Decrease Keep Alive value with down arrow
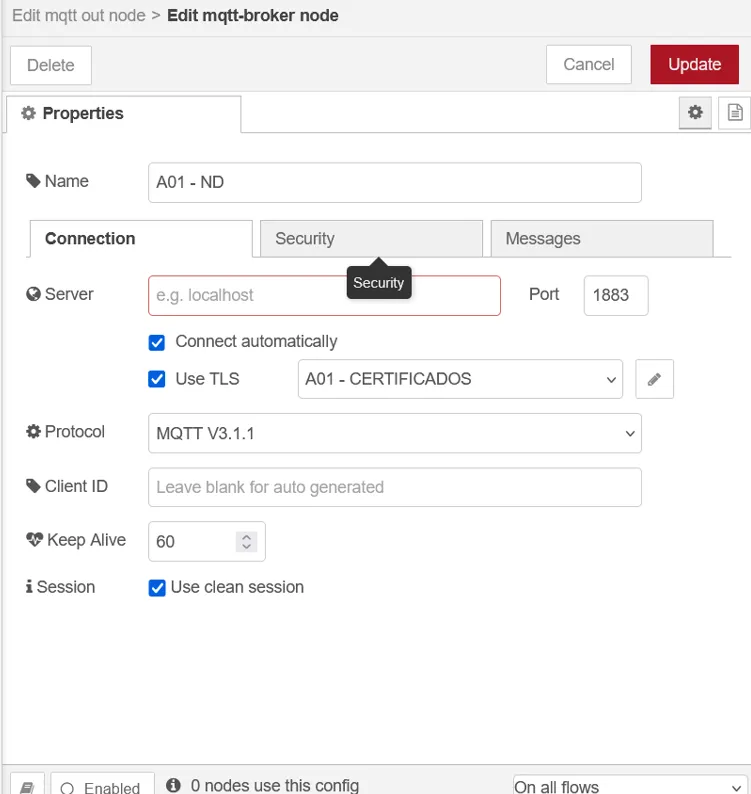The image size is (751, 794). click(x=247, y=547)
